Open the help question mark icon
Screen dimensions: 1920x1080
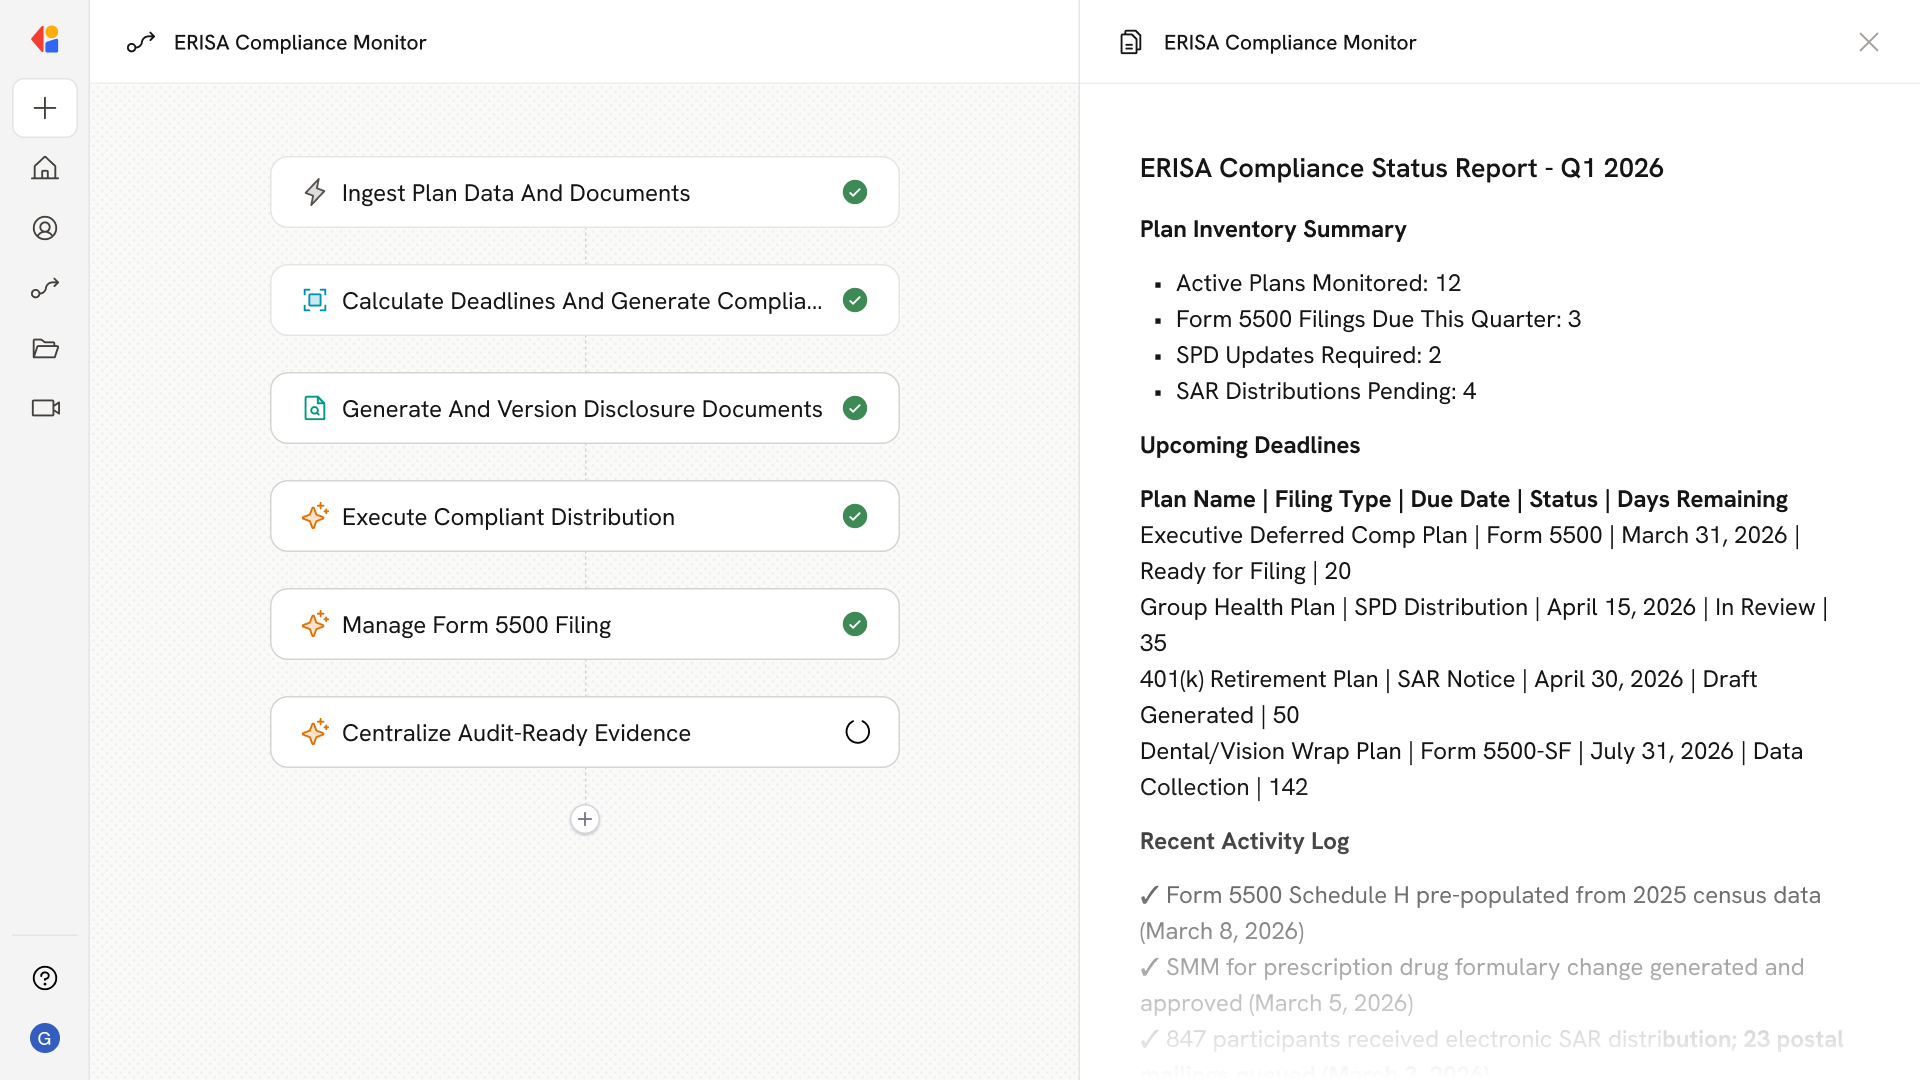click(x=45, y=978)
